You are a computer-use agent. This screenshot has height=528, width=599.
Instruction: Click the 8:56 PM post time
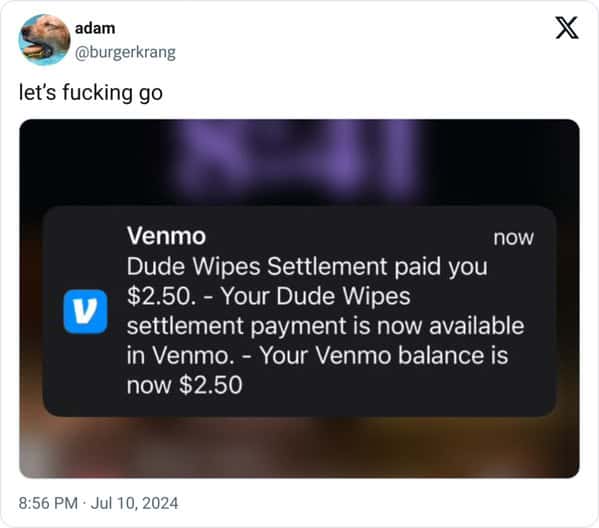[48, 503]
